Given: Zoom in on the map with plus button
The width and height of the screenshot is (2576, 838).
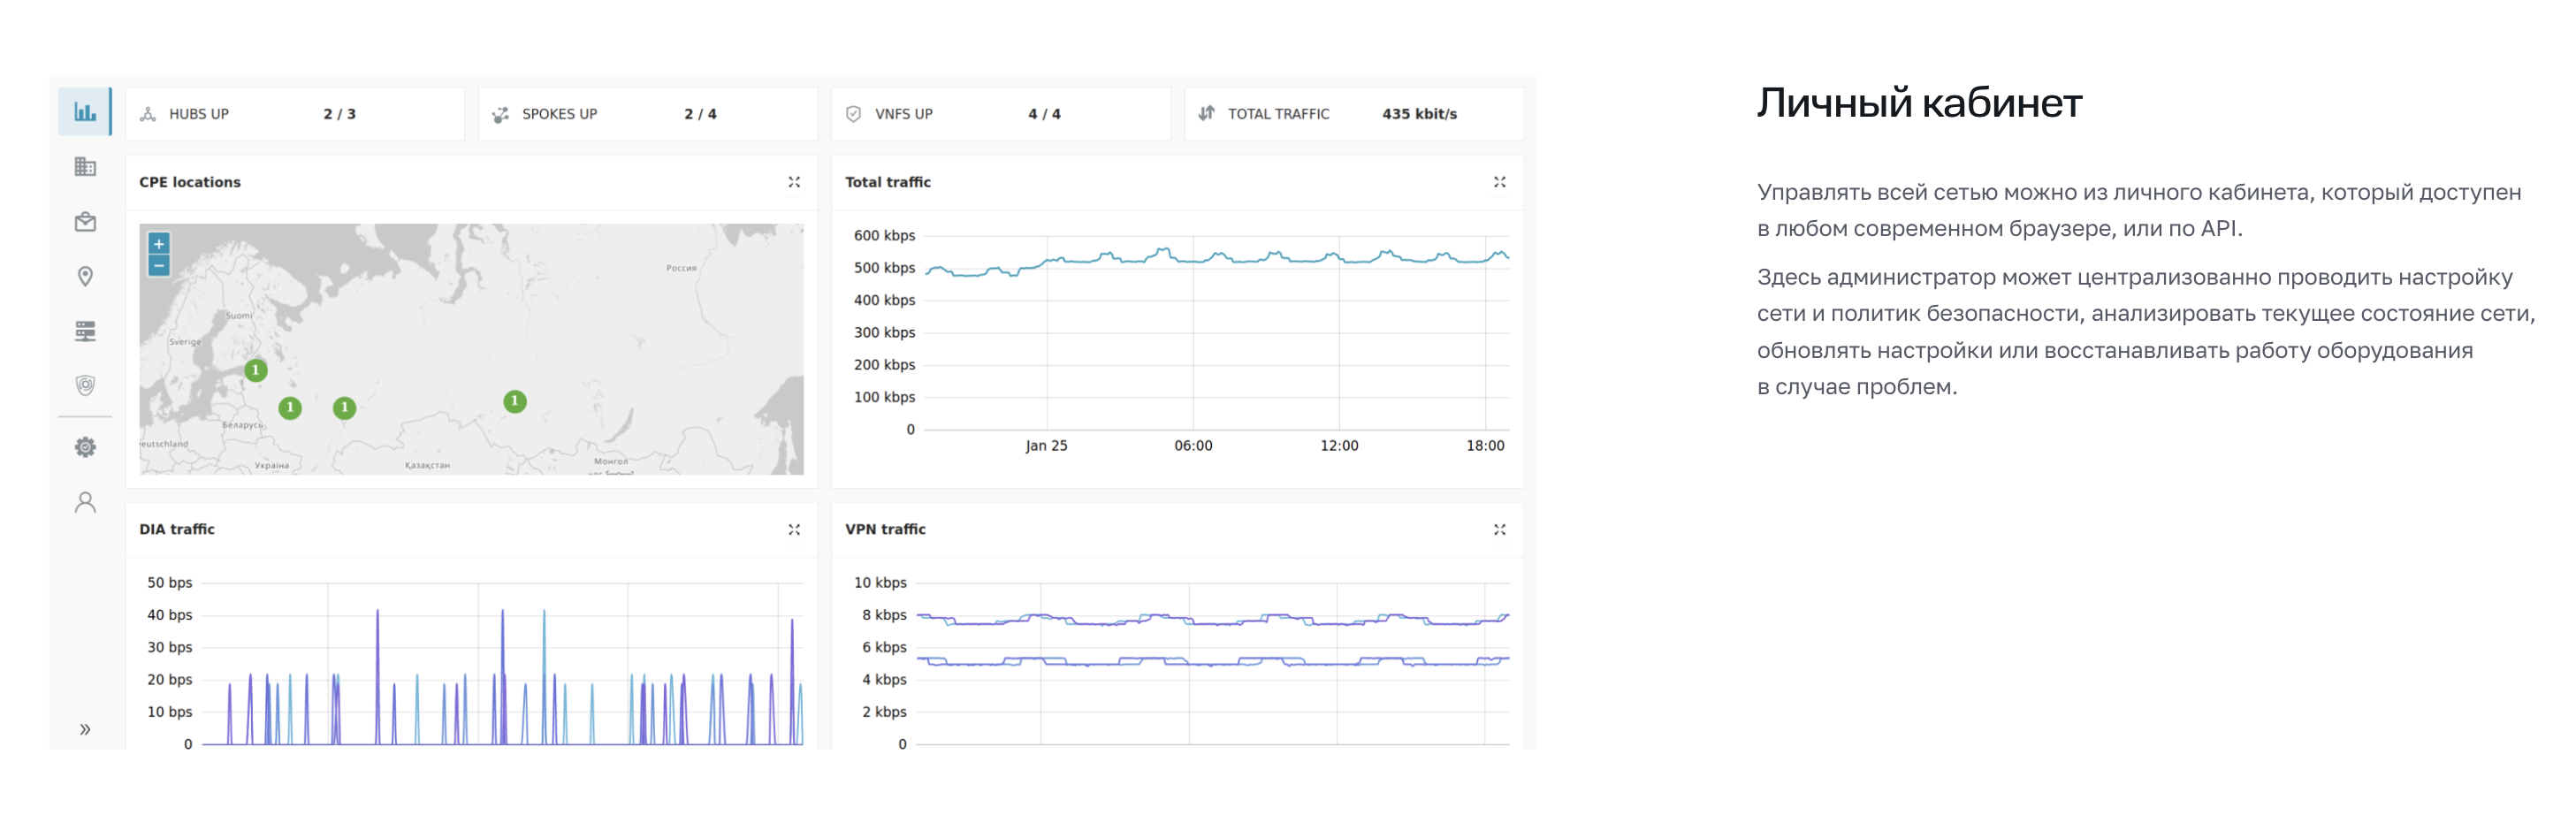Looking at the screenshot, I should pyautogui.click(x=159, y=244).
